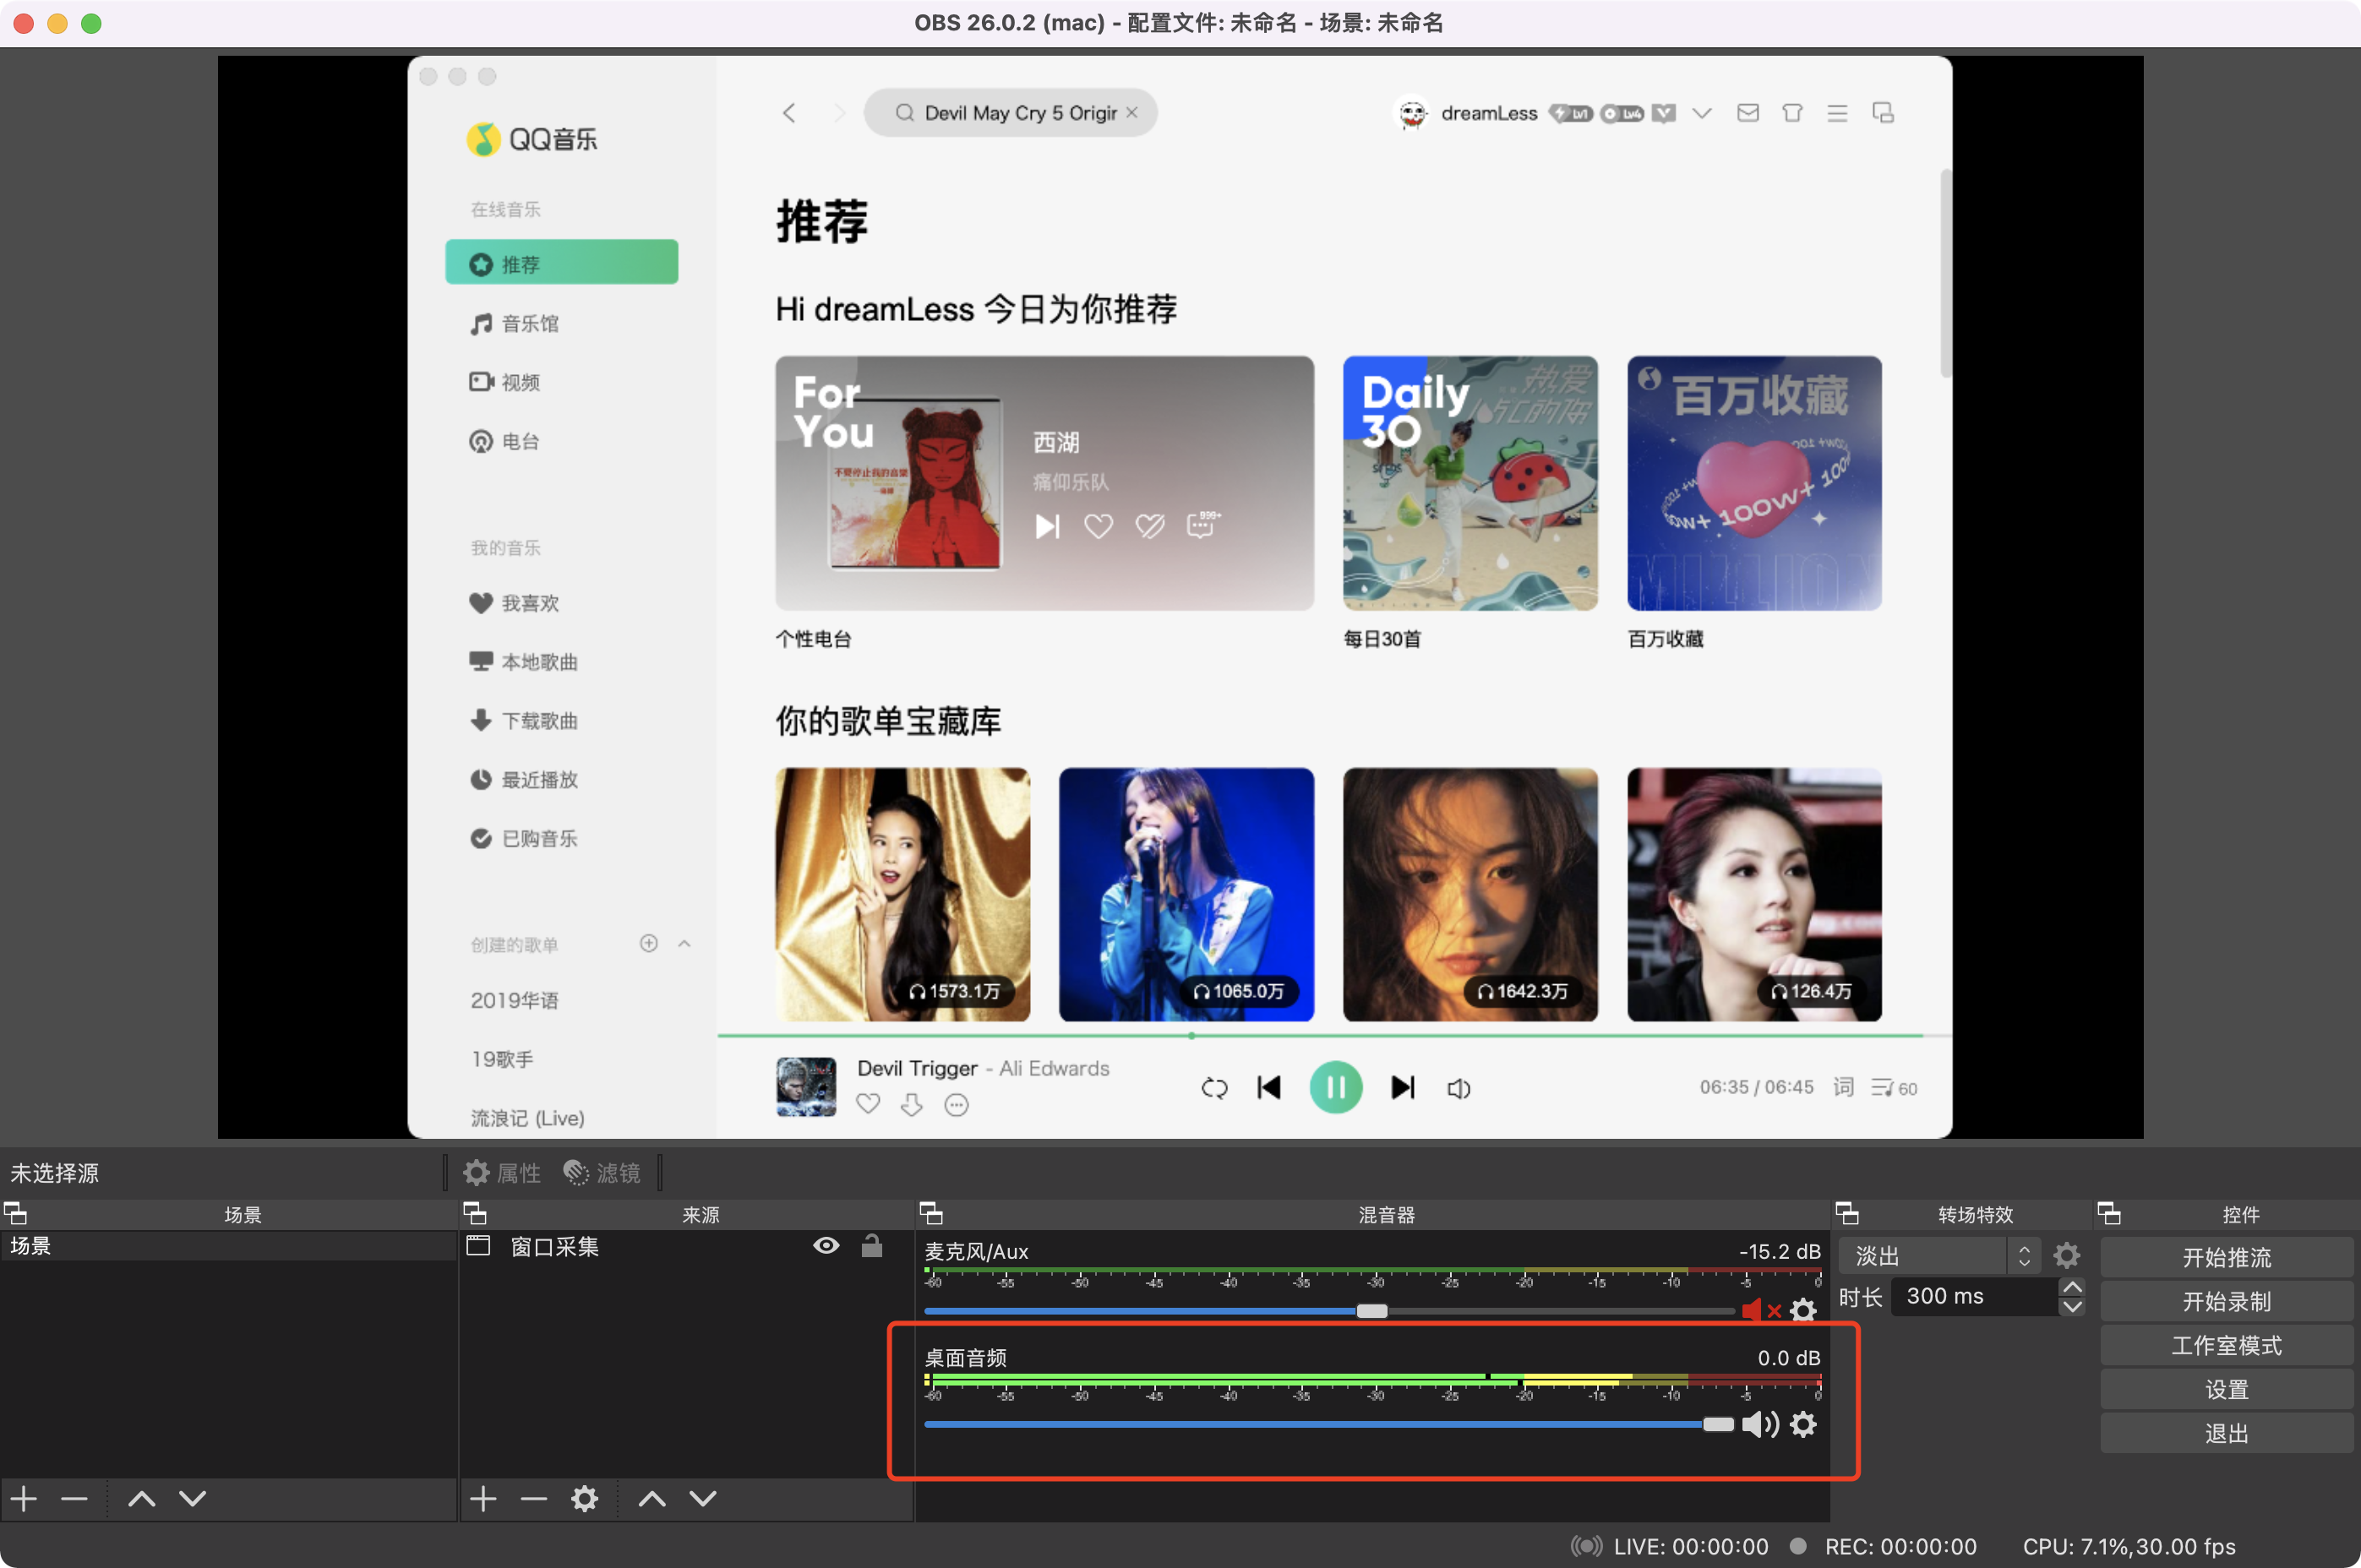Click 开始推流 button
Viewport: 2361px width, 1568px height.
pos(2227,1257)
